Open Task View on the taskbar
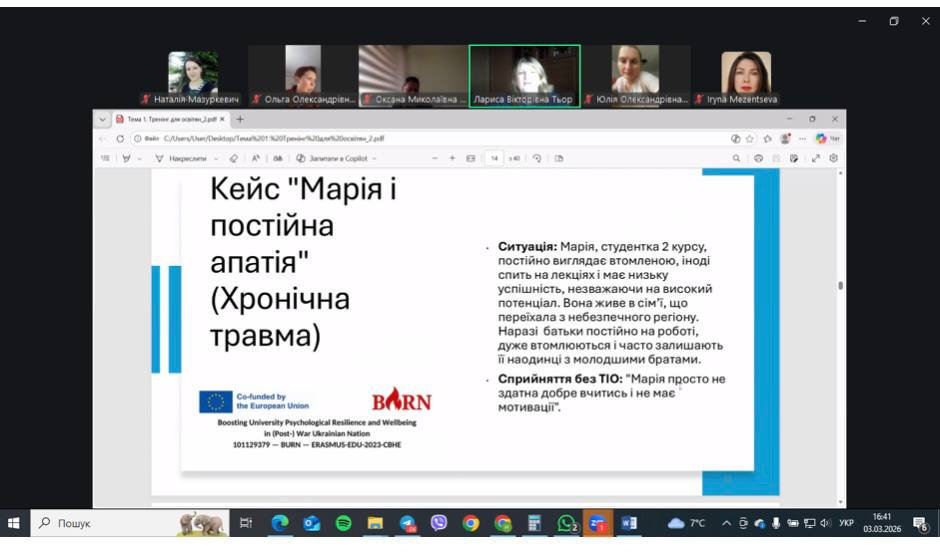Screen dimensions: 940x553 (246, 523)
